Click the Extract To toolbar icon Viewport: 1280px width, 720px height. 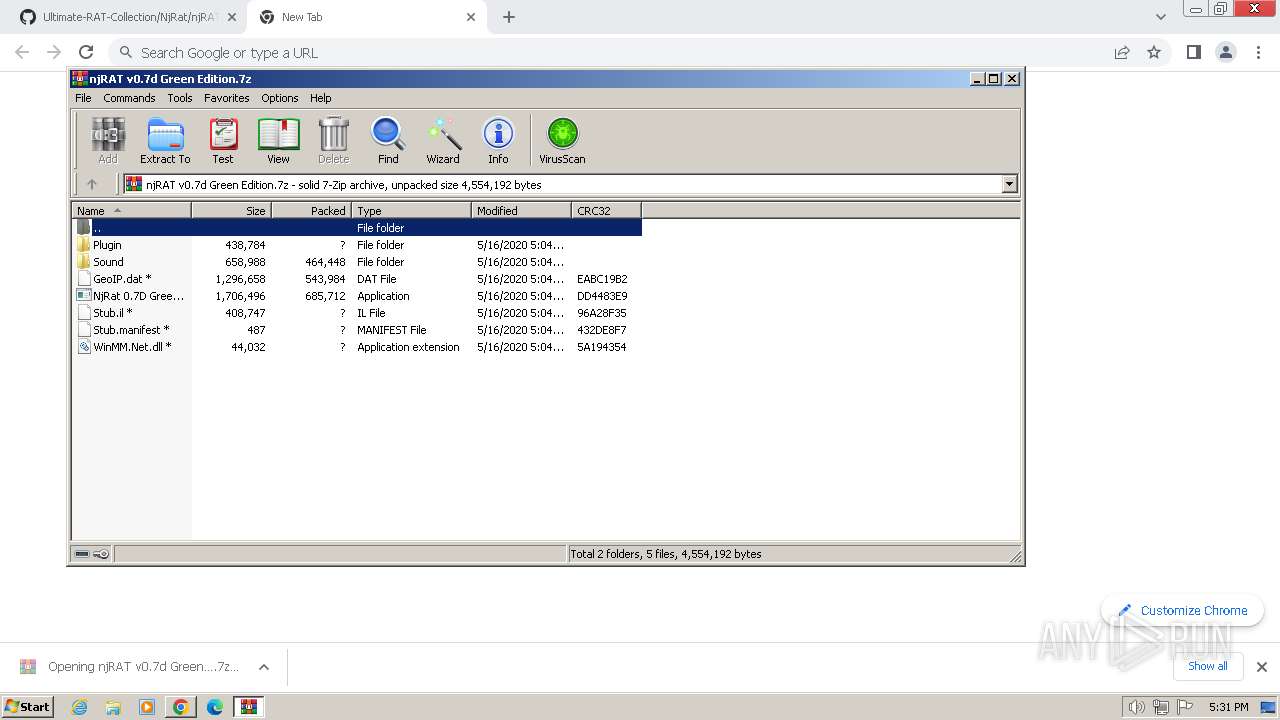coord(165,140)
